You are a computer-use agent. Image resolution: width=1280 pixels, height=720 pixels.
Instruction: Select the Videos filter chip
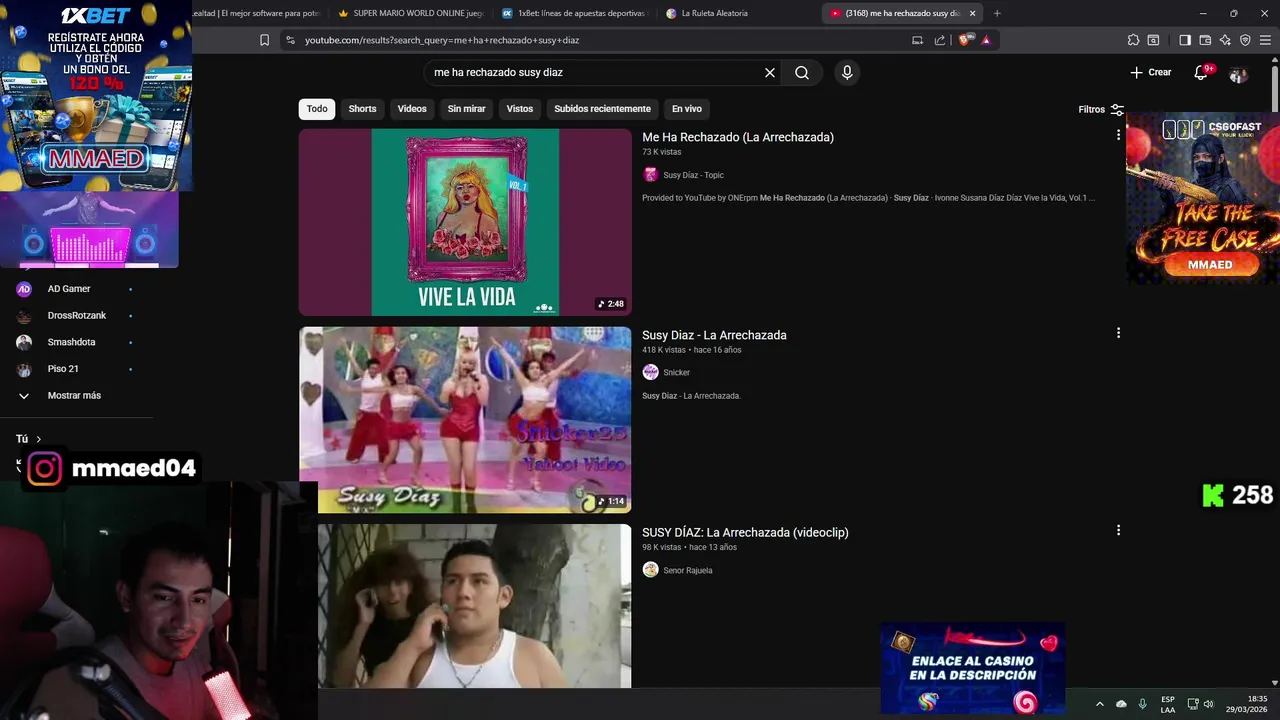click(412, 109)
